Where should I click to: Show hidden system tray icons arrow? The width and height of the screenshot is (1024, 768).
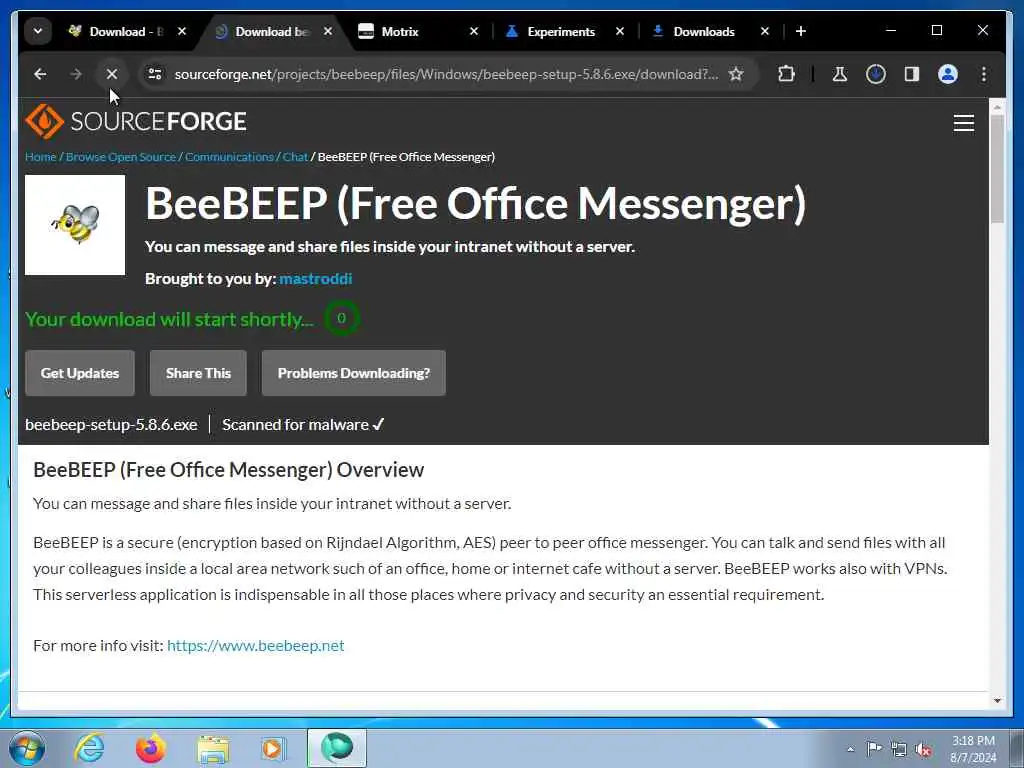(x=850, y=749)
